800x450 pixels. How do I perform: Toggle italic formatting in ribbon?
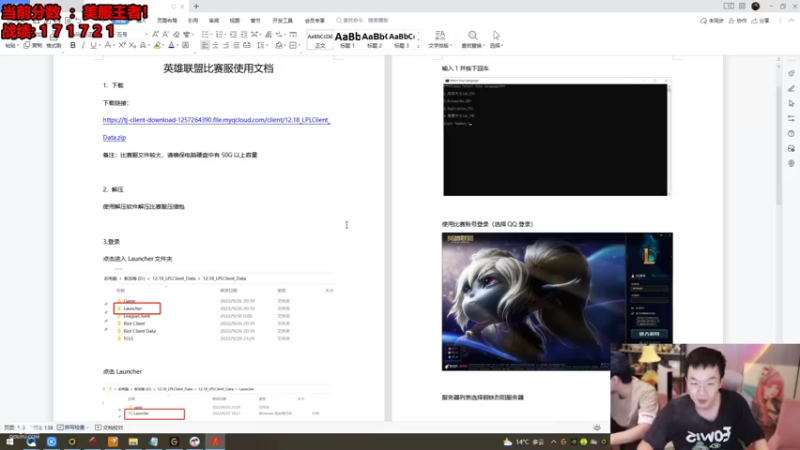coord(83,45)
